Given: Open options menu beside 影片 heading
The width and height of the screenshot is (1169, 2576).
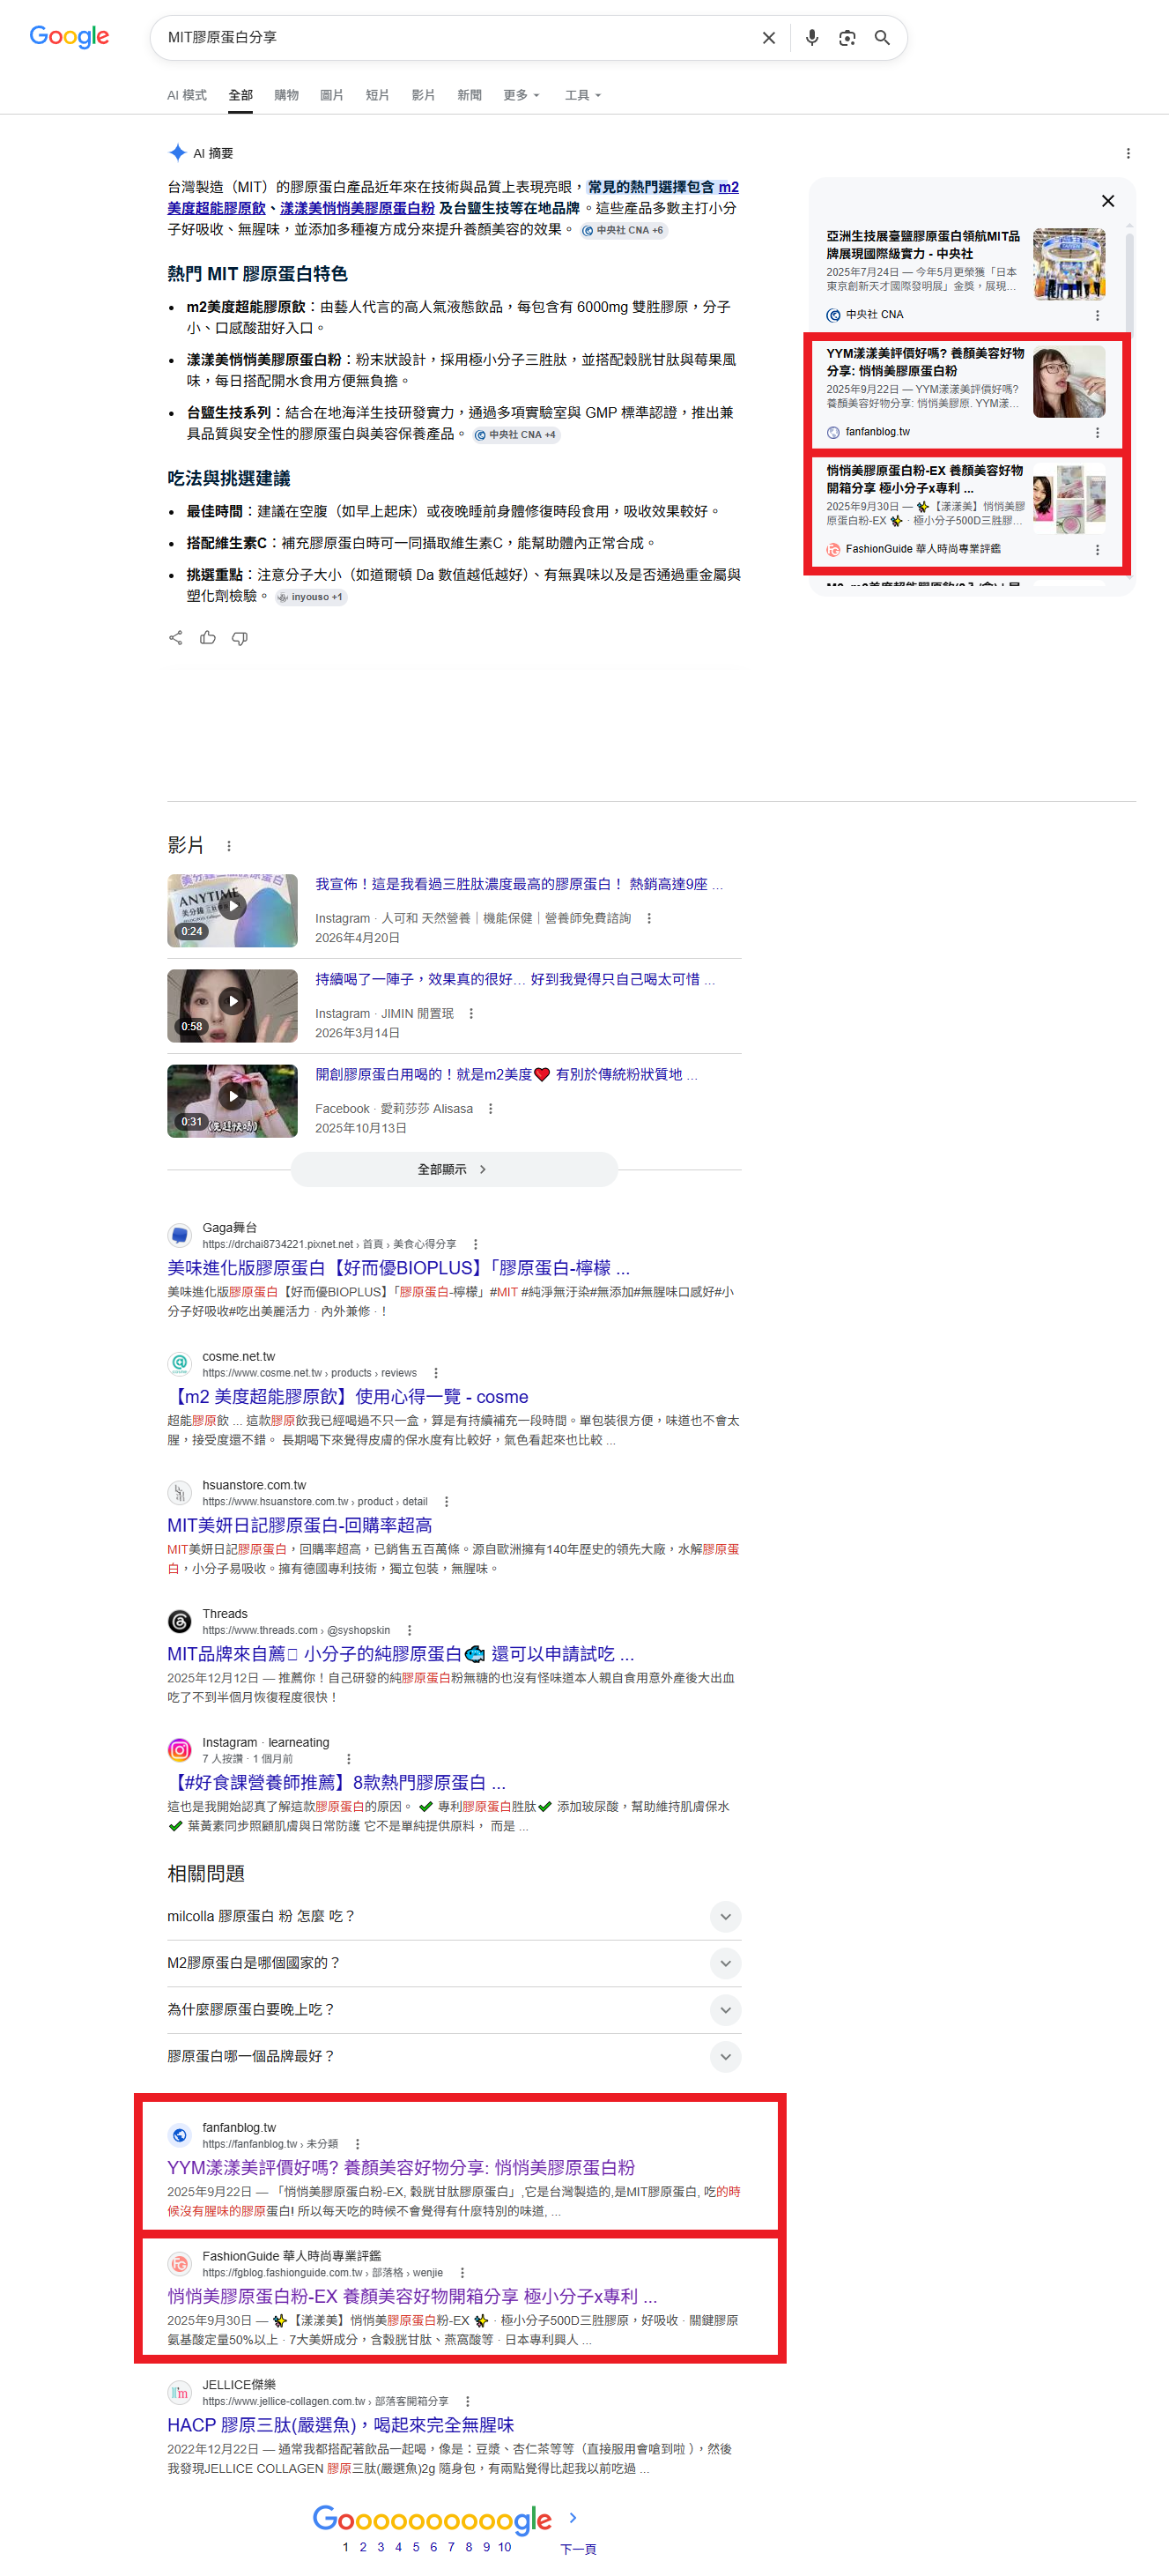Looking at the screenshot, I should tap(229, 846).
